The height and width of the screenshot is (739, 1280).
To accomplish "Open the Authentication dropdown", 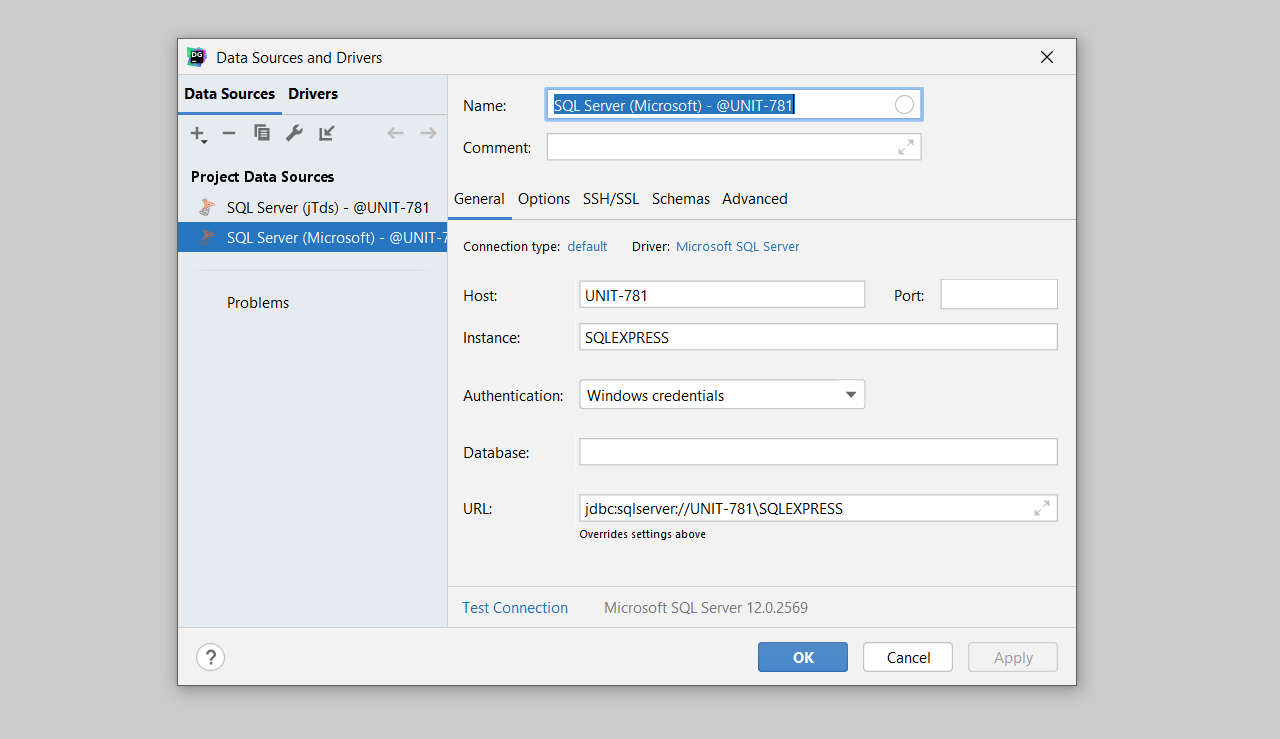I will pos(722,395).
